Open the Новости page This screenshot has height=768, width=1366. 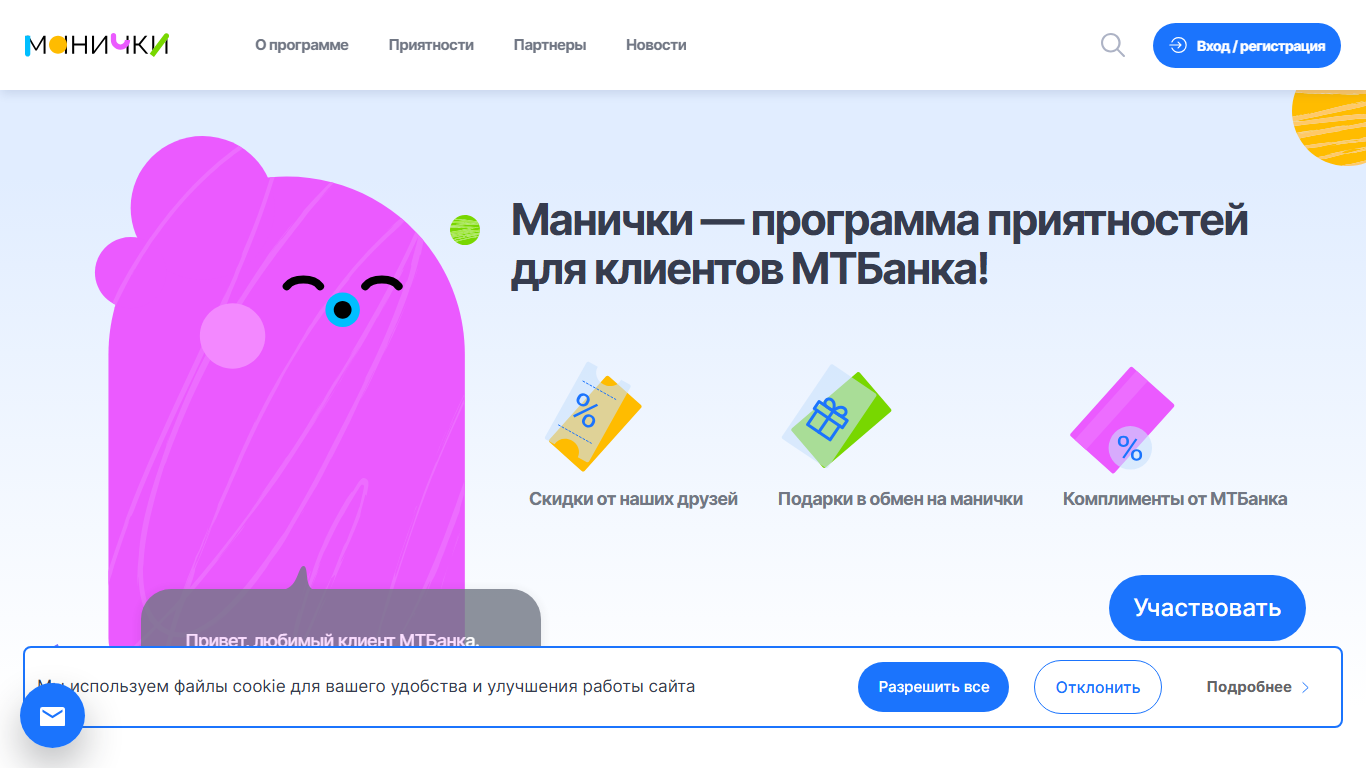click(x=656, y=45)
